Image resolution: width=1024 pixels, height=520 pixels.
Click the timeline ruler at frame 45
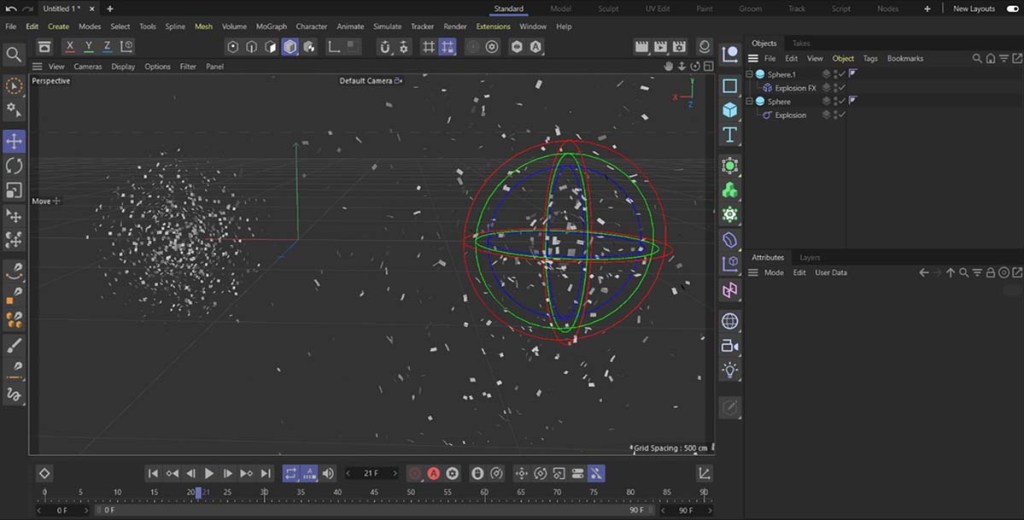point(374,492)
